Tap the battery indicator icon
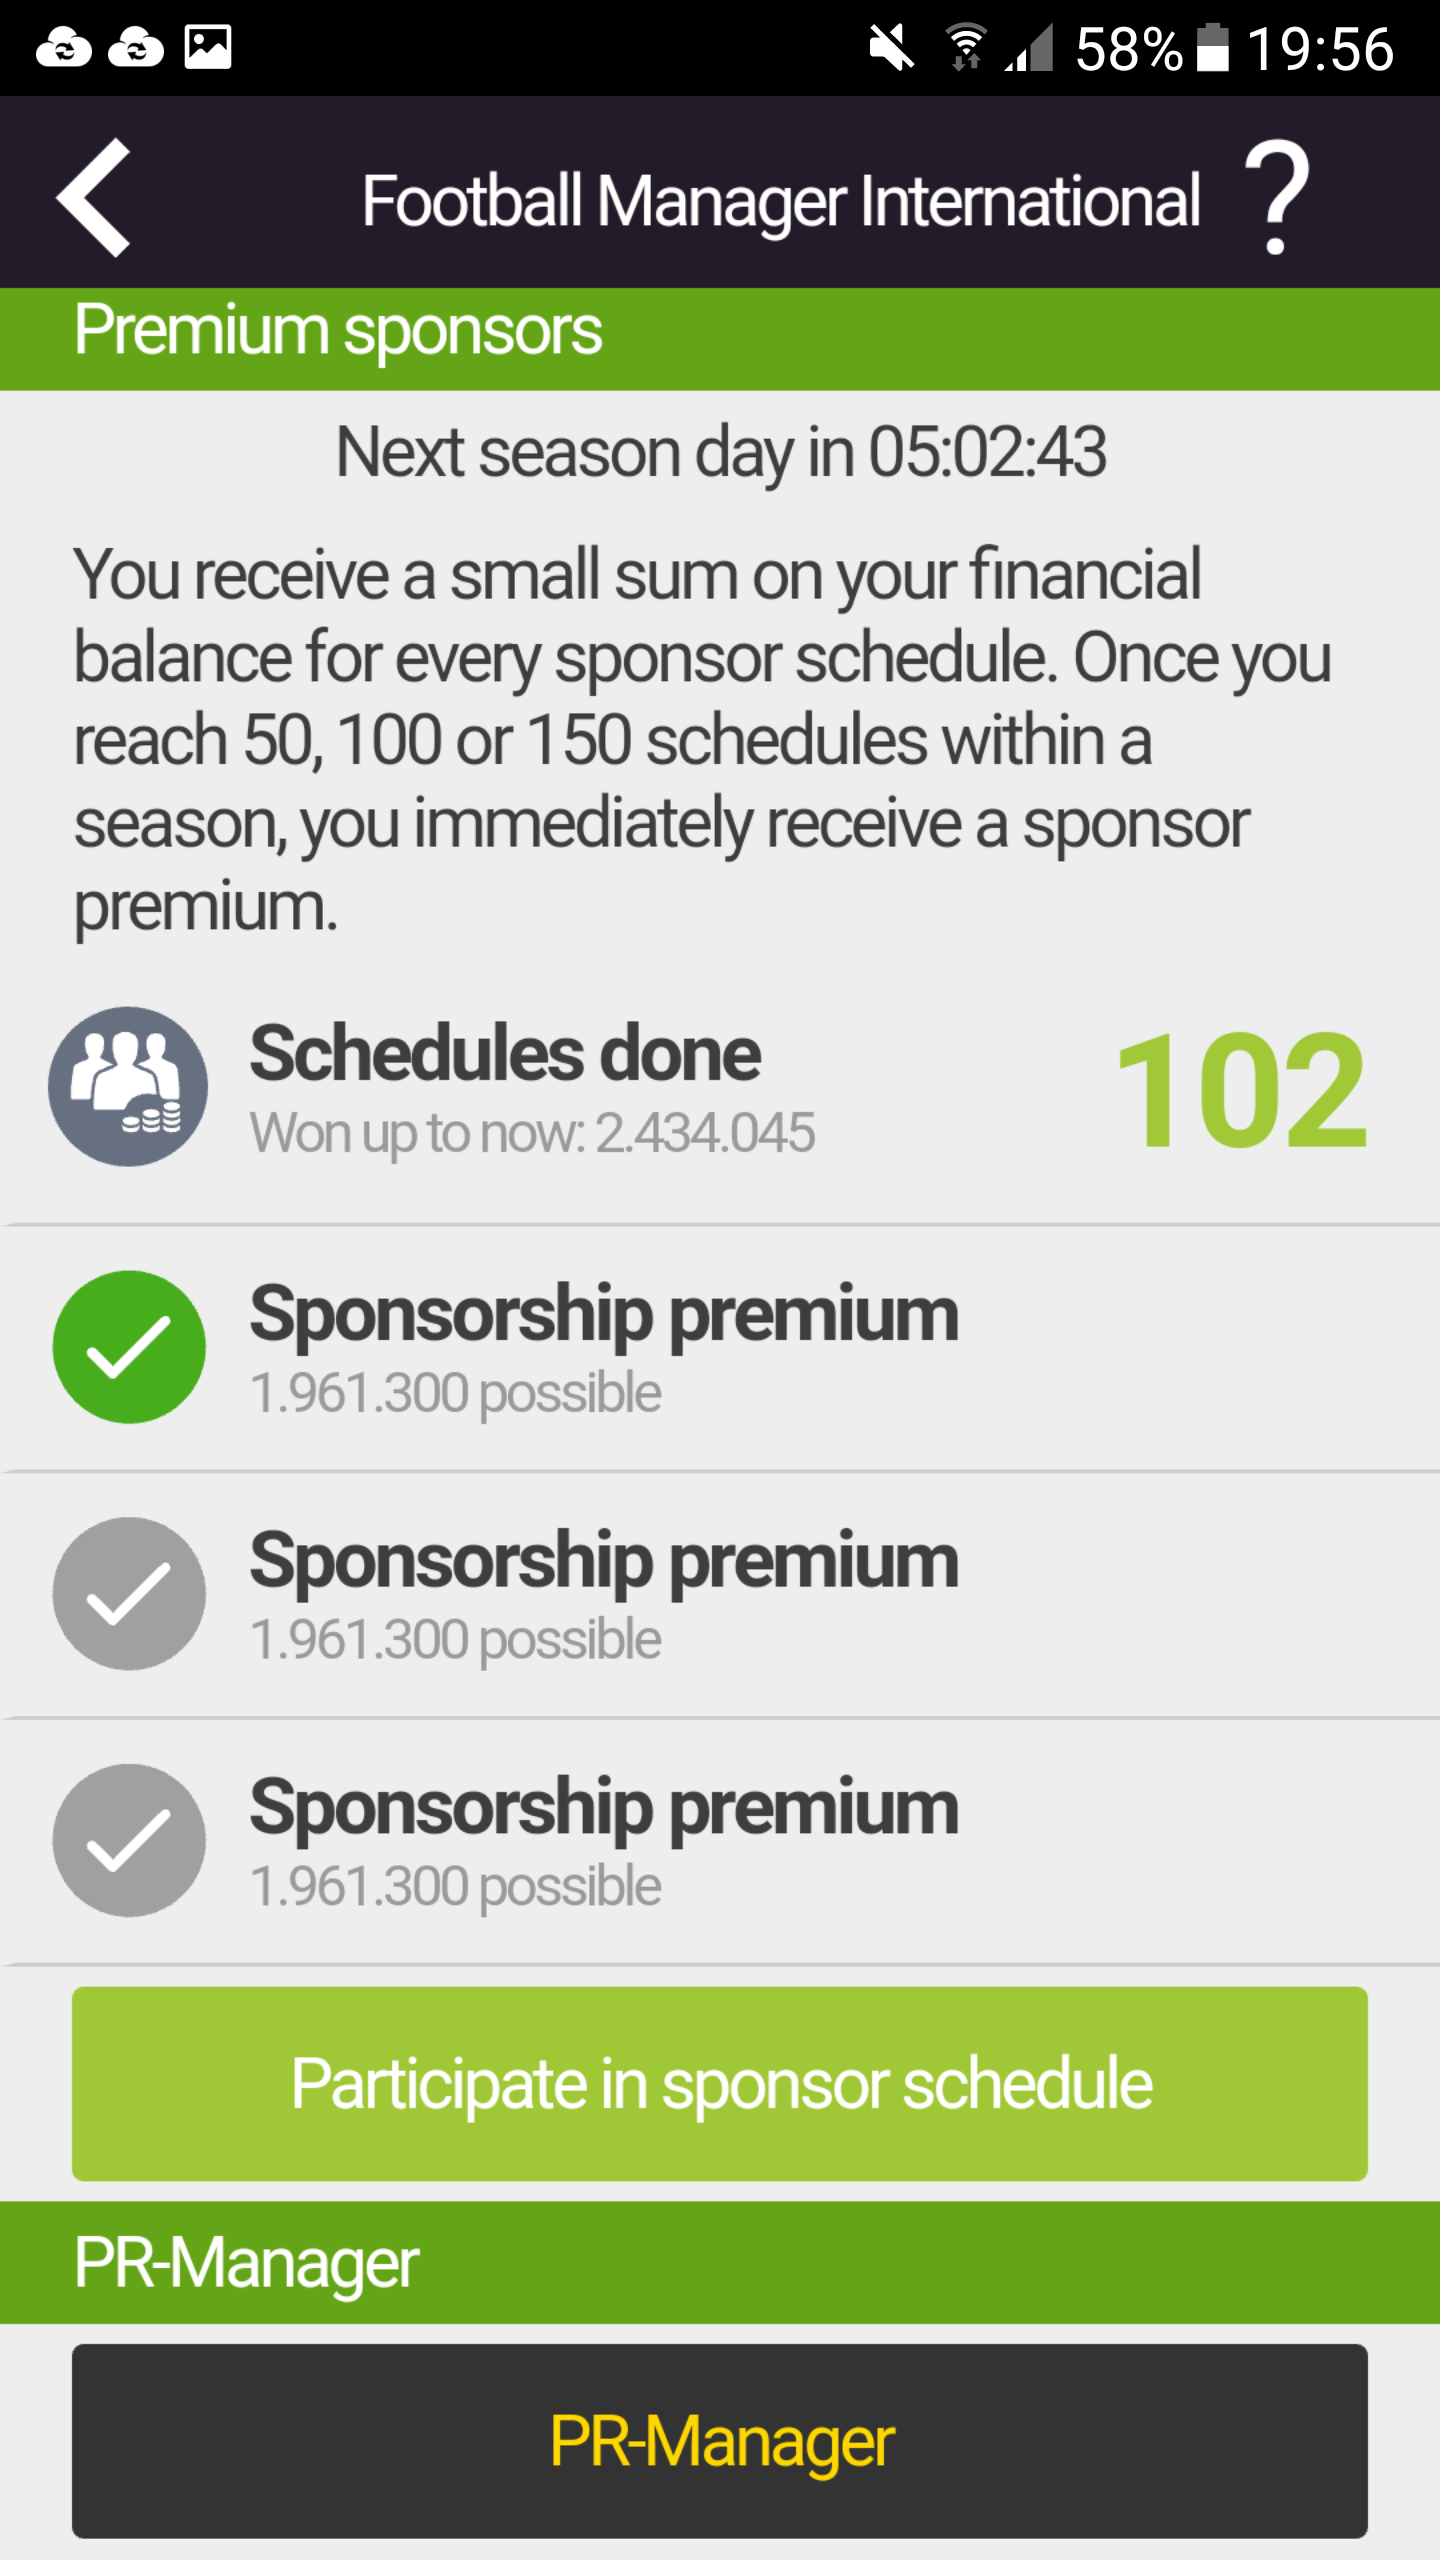Viewport: 1440px width, 2560px height. pos(1212,47)
